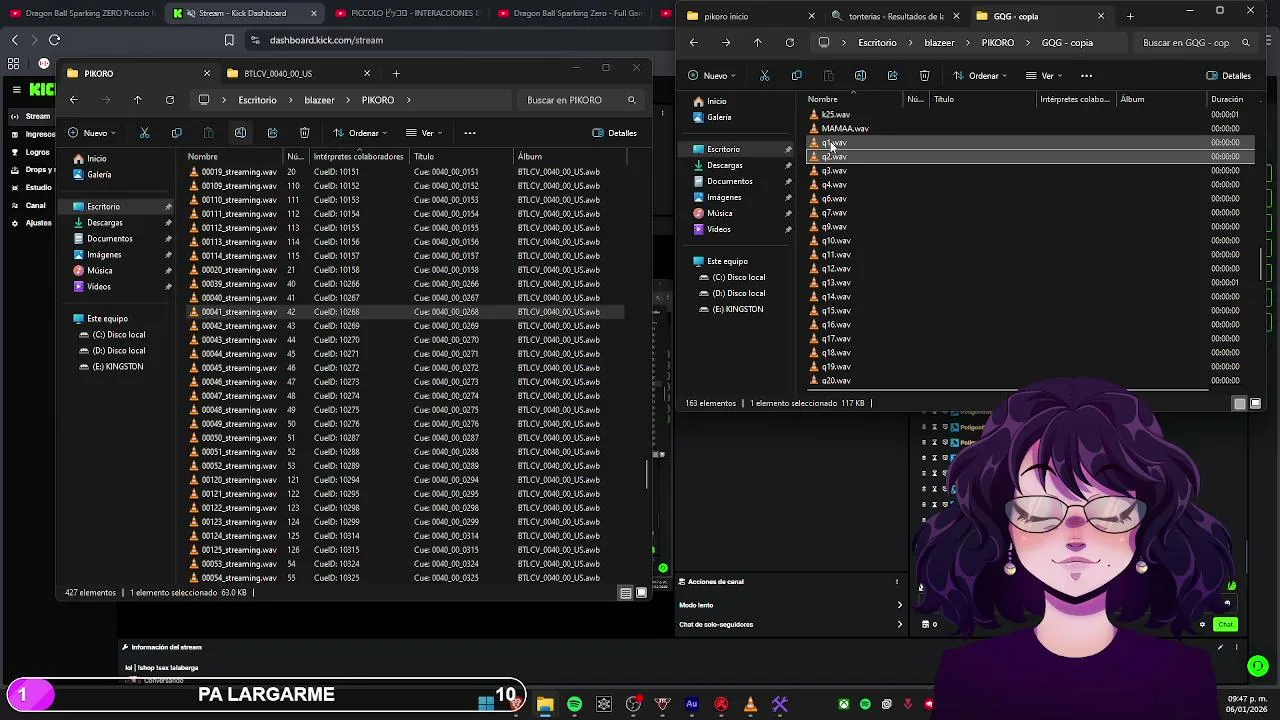This screenshot has height=720, width=1280.
Task: Toggle Detalles pane in GQG - copia window
Action: pyautogui.click(x=1228, y=76)
